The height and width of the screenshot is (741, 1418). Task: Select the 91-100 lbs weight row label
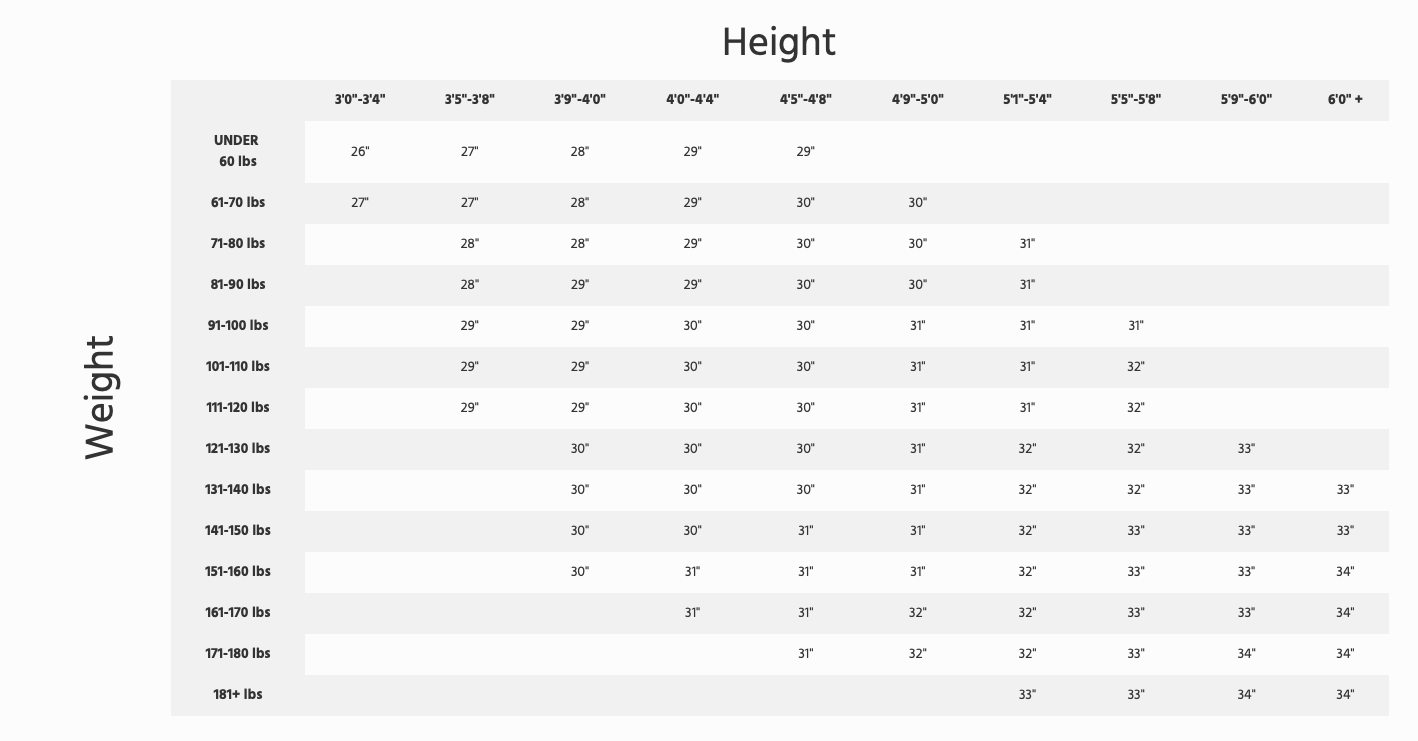pos(238,325)
